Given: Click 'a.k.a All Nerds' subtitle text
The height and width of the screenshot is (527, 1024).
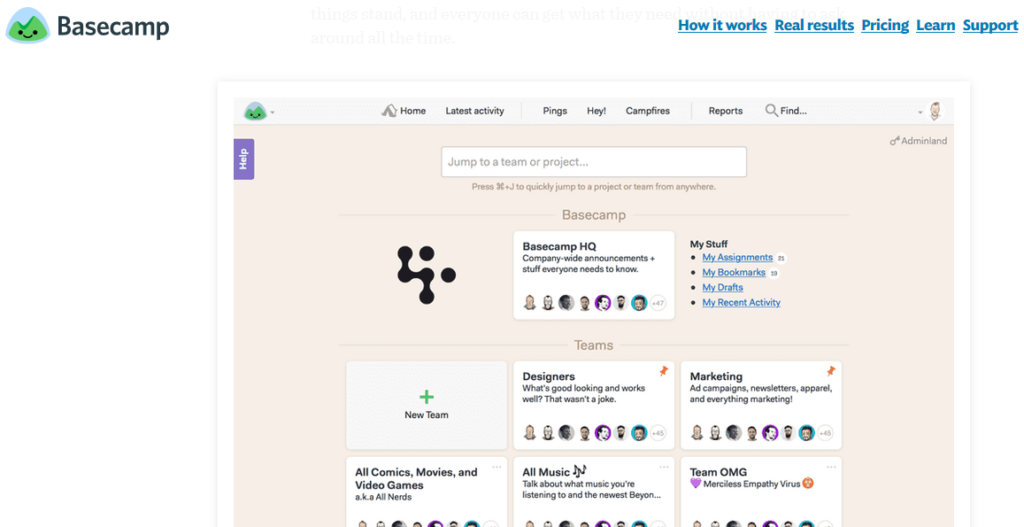Looking at the screenshot, I should [383, 497].
